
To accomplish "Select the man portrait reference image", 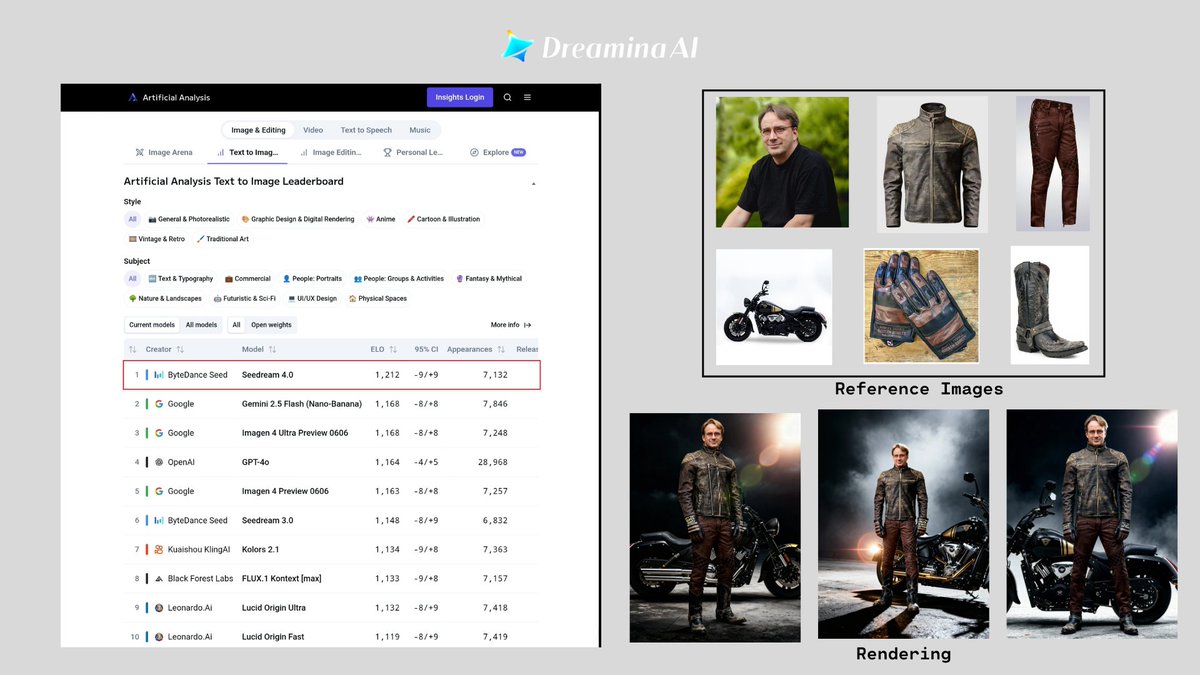I will coord(782,162).
